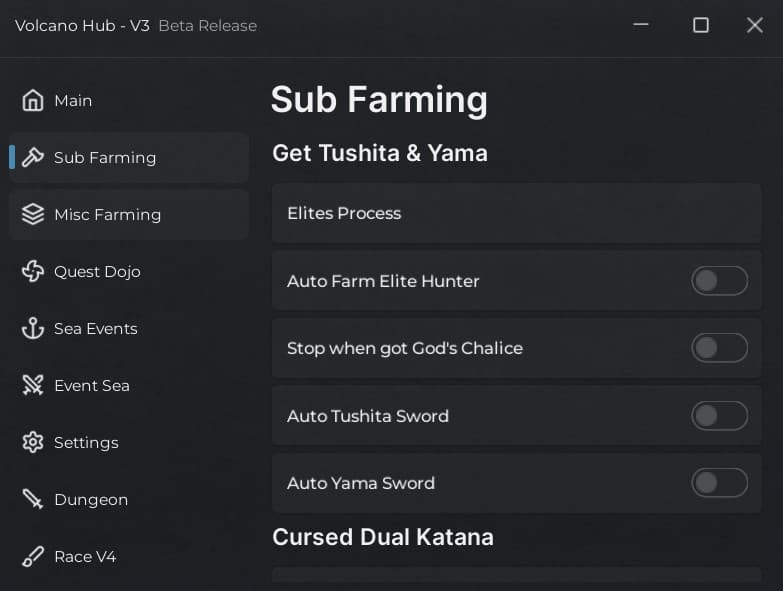Click the Misc Farming layers icon

click(x=33, y=215)
